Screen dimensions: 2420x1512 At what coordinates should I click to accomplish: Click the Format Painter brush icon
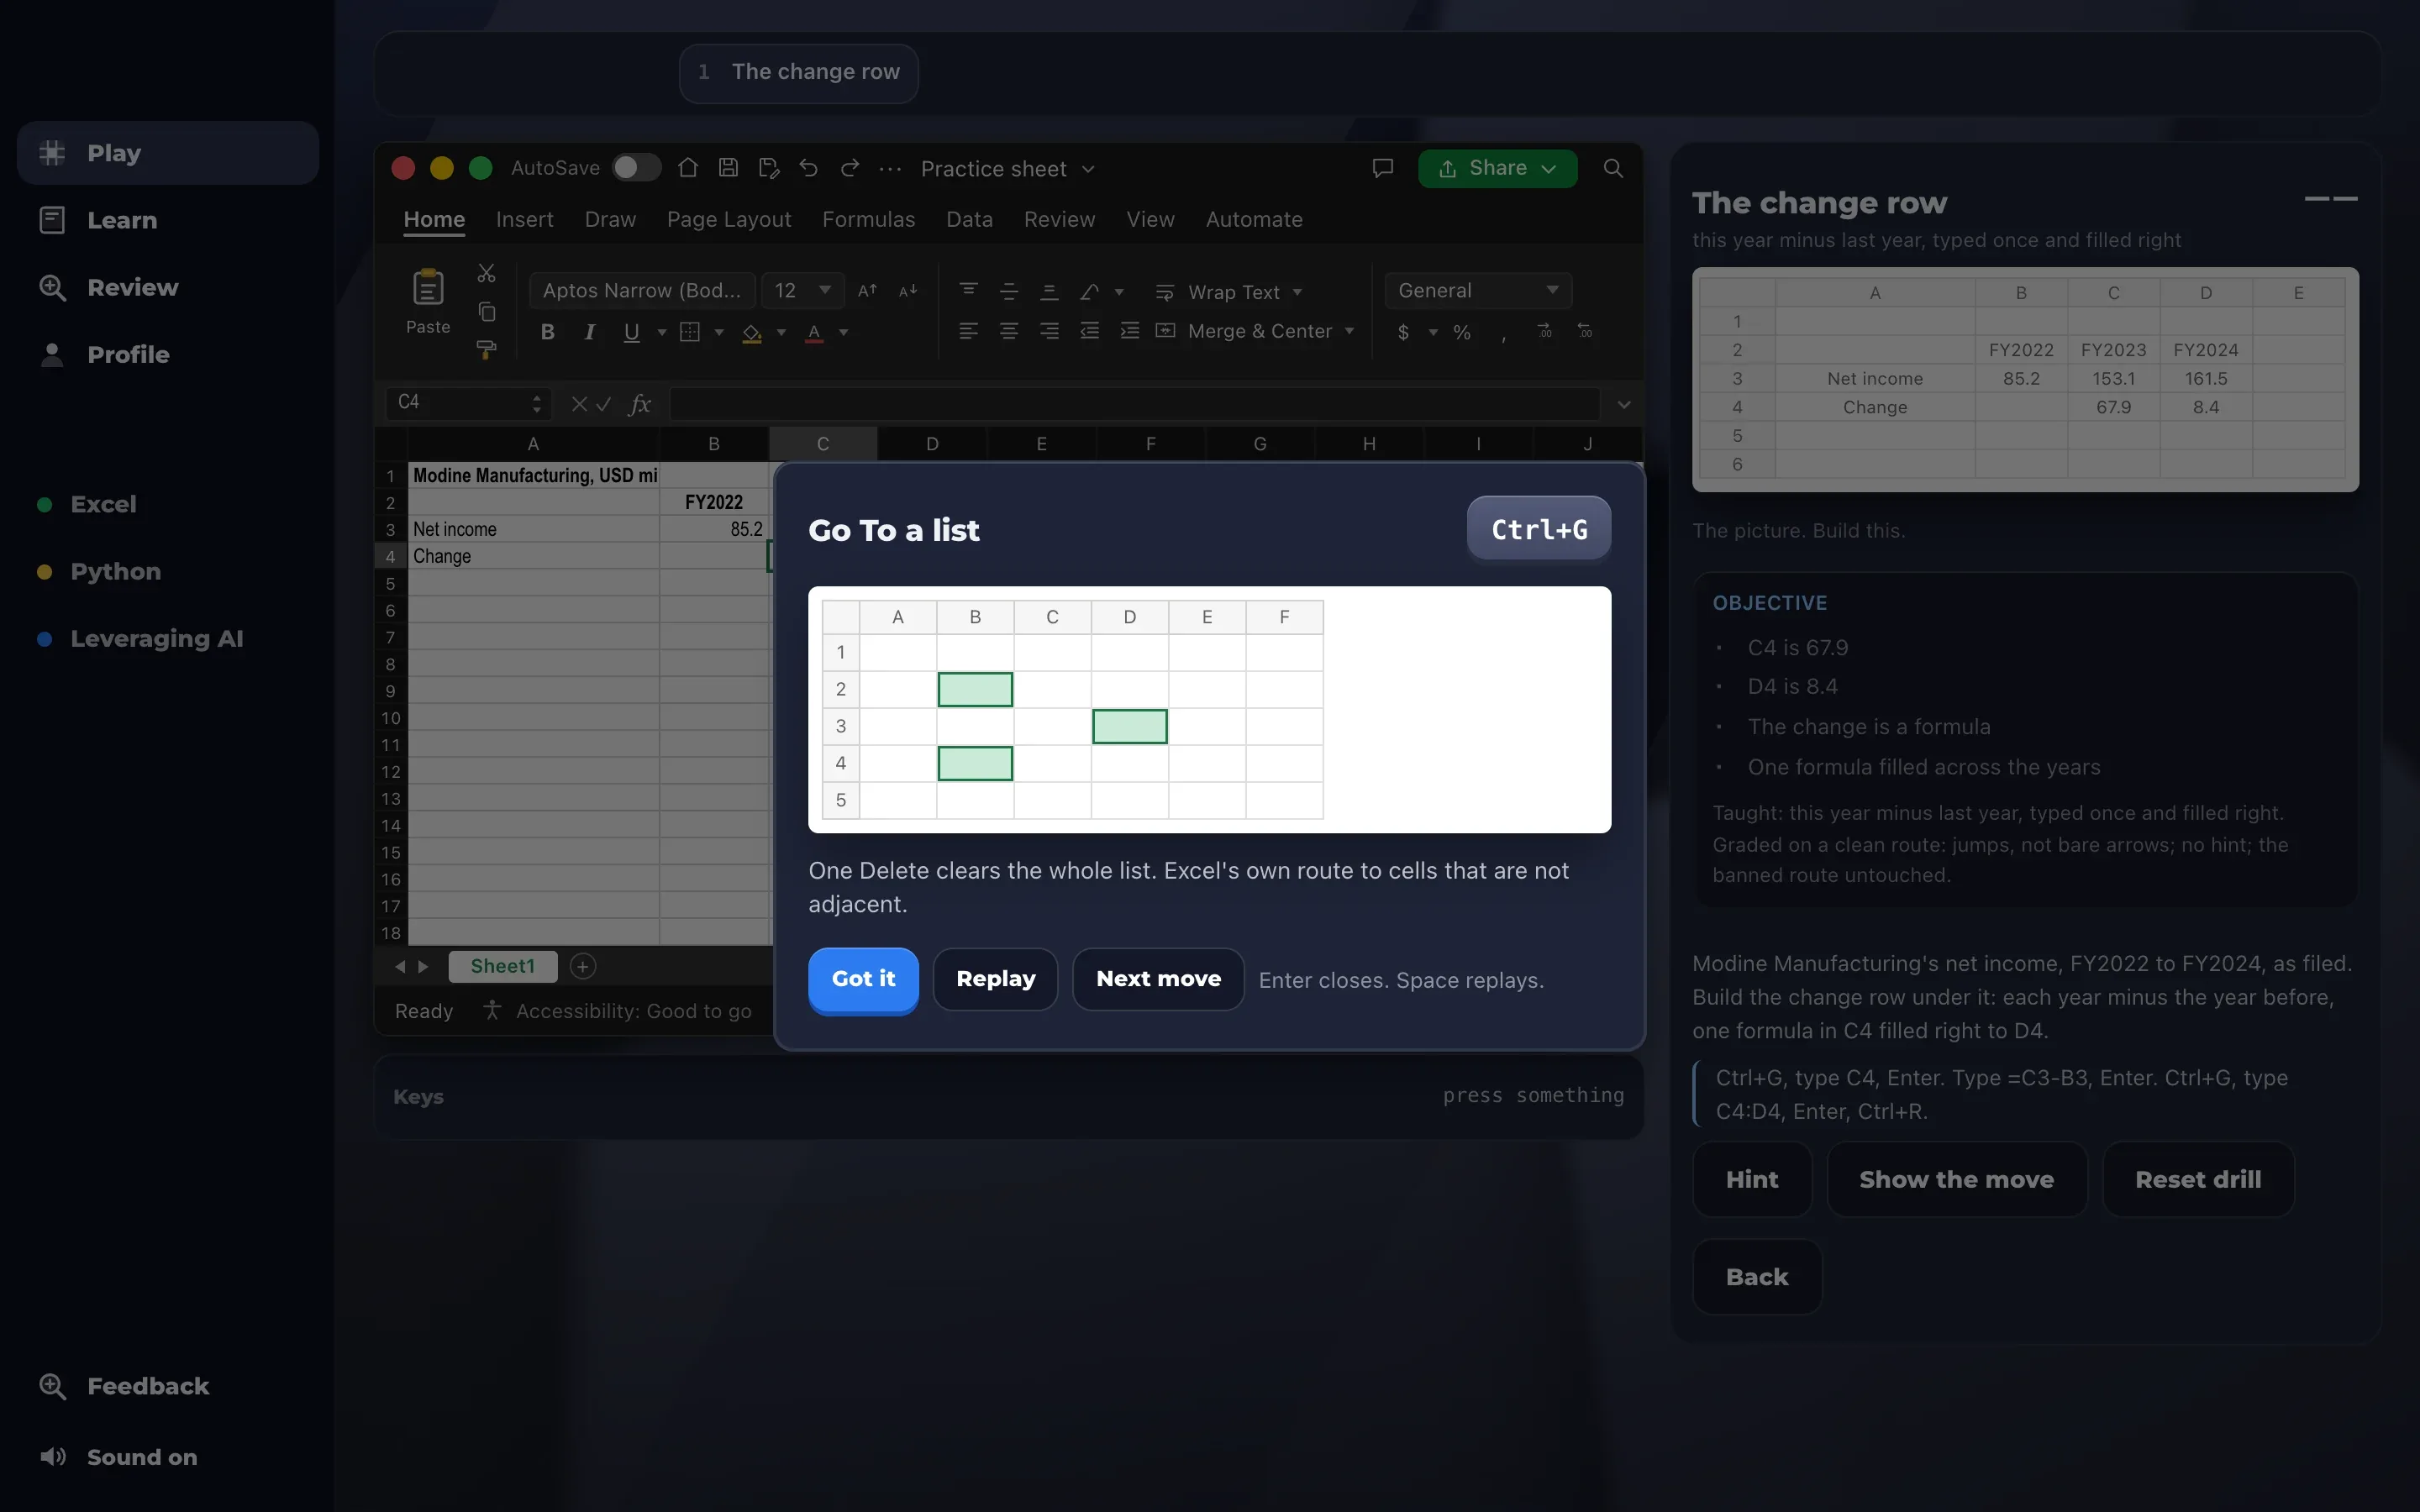coord(487,349)
